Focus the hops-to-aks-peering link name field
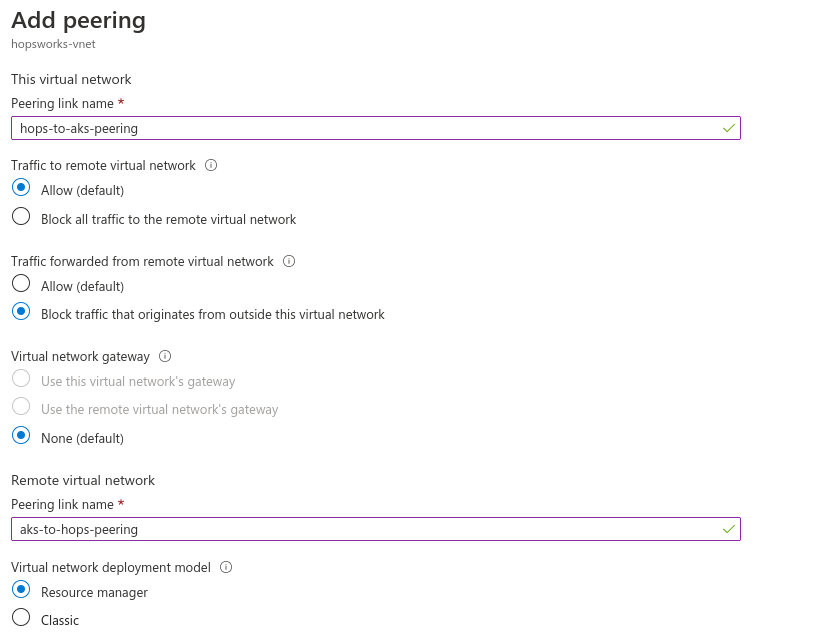834x639 pixels. 376,128
